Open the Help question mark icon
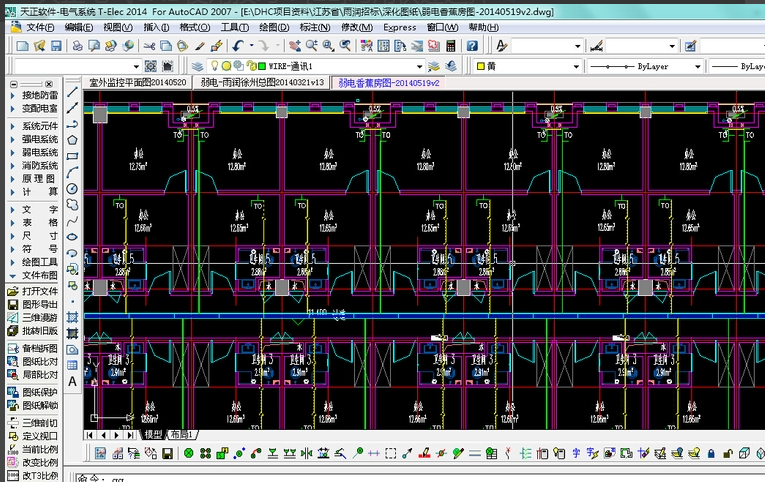The image size is (765, 482). (x=472, y=46)
